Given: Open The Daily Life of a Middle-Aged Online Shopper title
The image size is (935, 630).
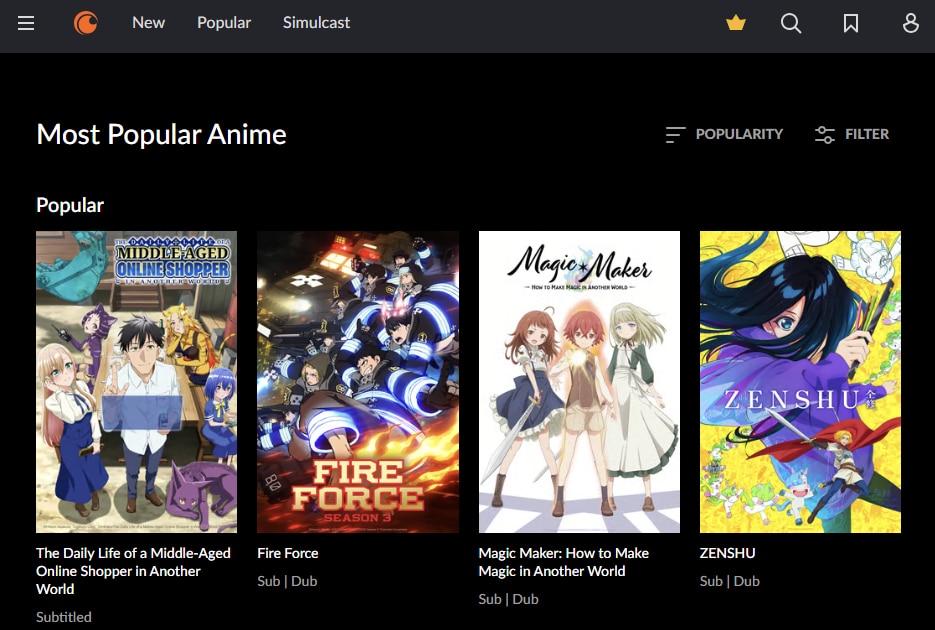Looking at the screenshot, I should [134, 571].
